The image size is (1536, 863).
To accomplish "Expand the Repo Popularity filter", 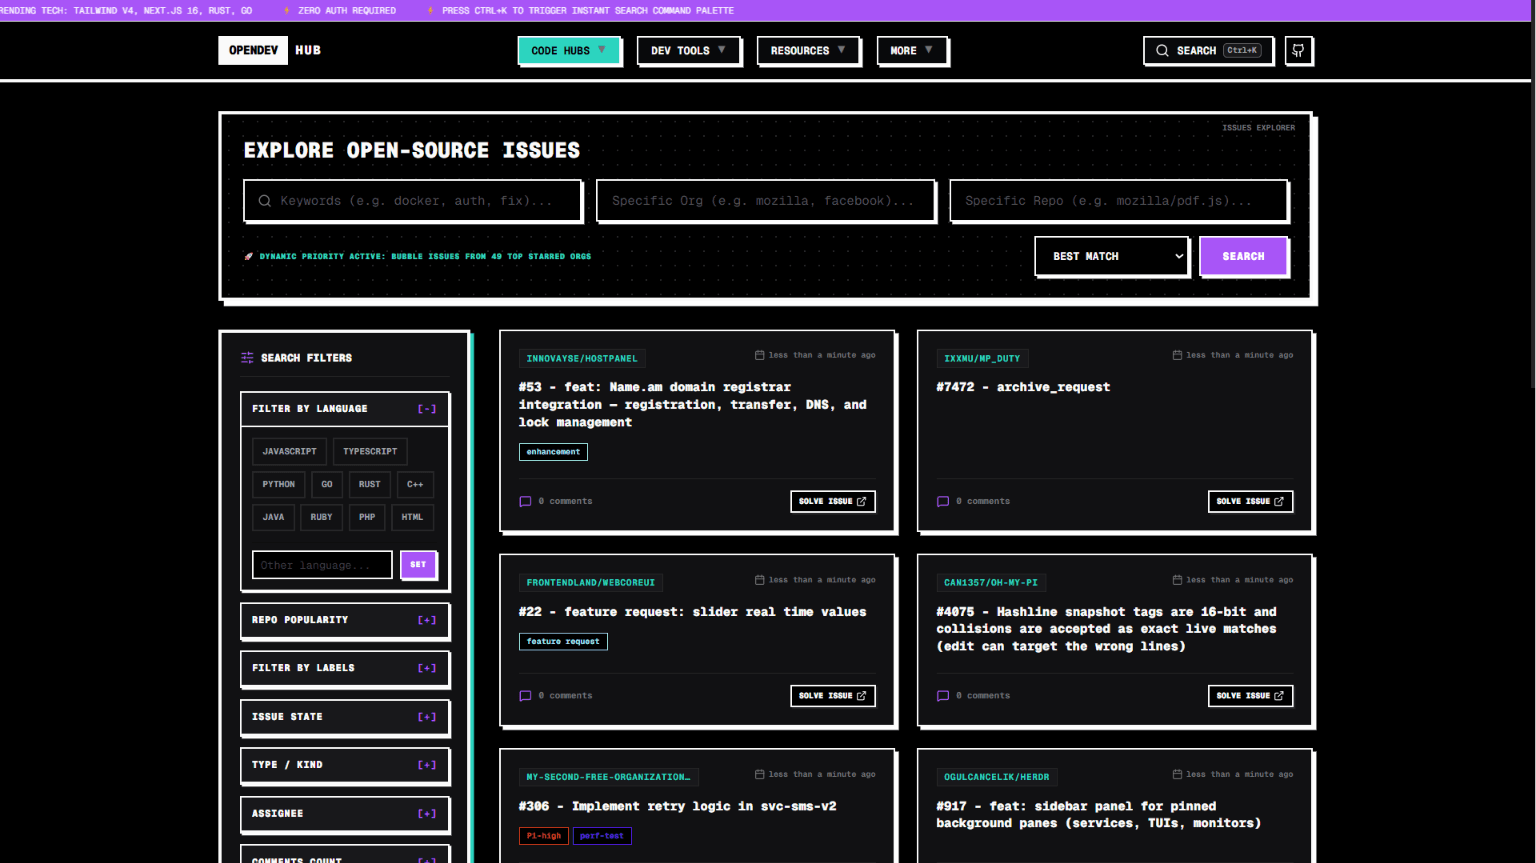I will coord(344,620).
